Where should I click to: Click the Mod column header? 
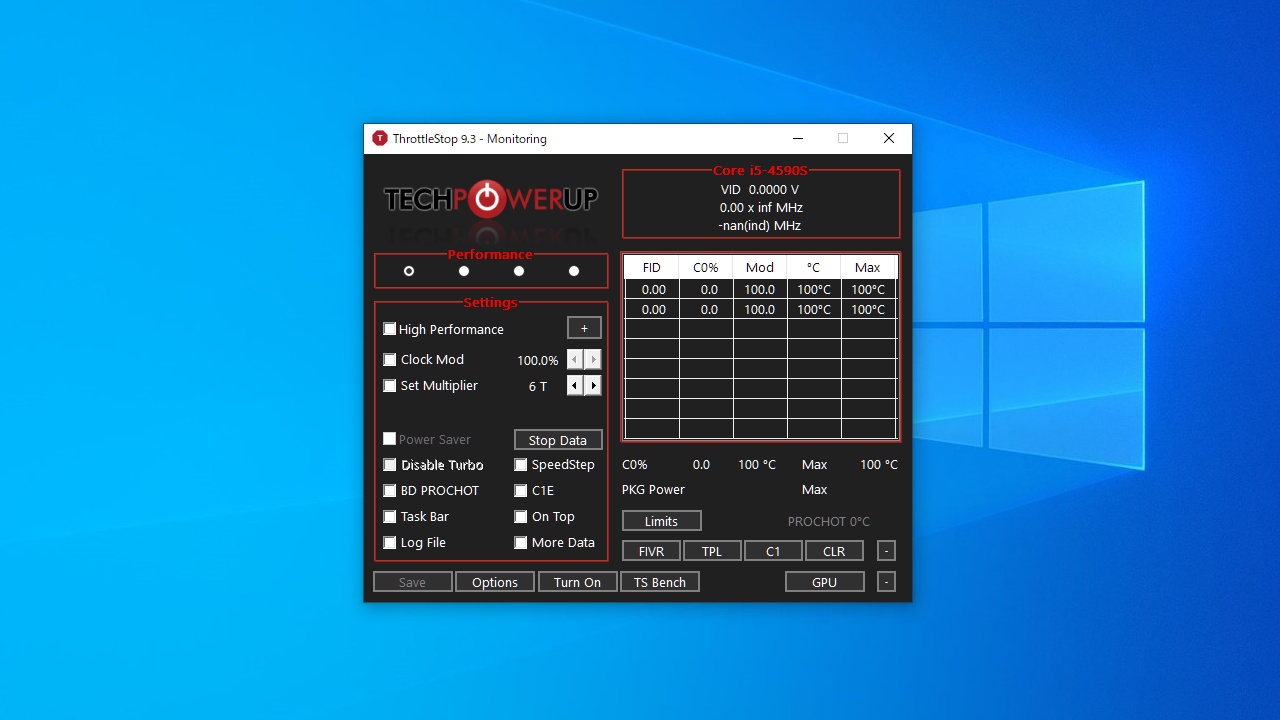tap(760, 267)
